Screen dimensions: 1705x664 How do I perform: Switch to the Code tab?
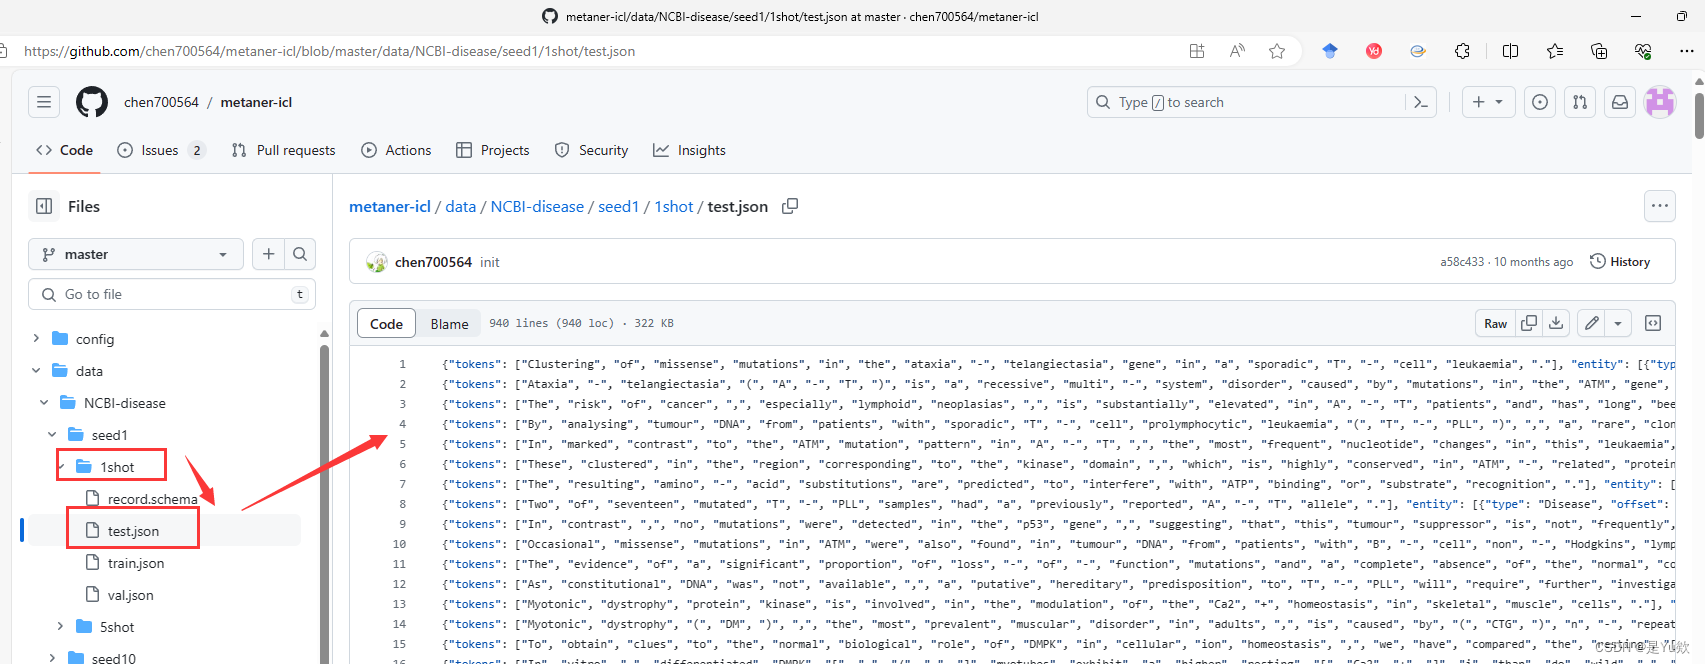[x=64, y=150]
